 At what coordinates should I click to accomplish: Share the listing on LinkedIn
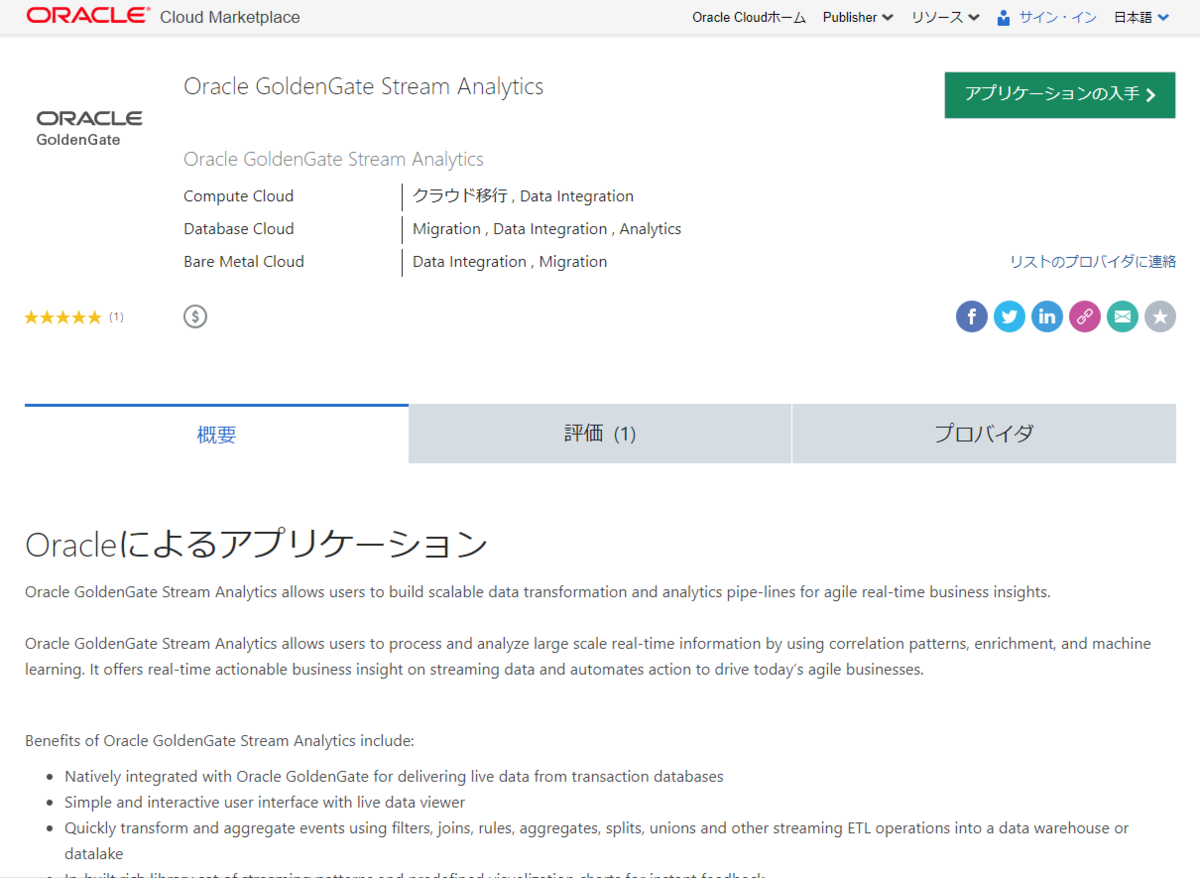(x=1047, y=316)
